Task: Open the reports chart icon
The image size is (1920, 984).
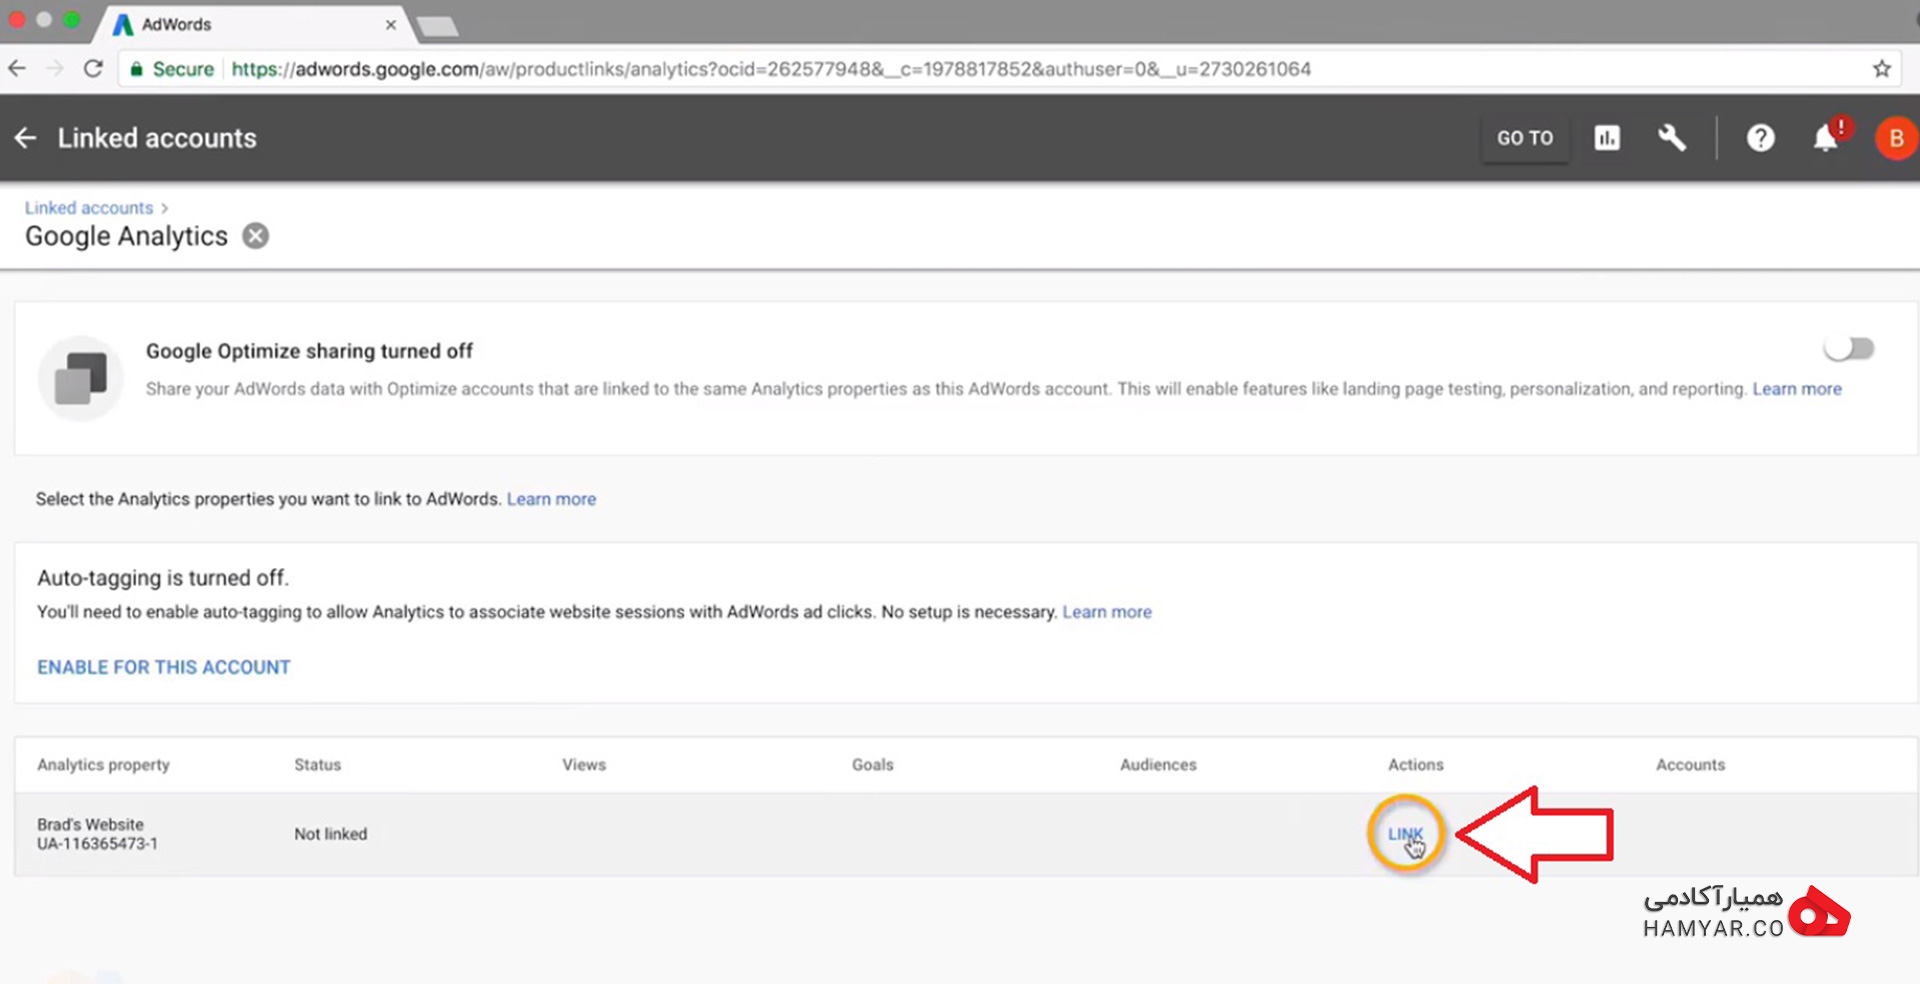Action: click(x=1607, y=138)
